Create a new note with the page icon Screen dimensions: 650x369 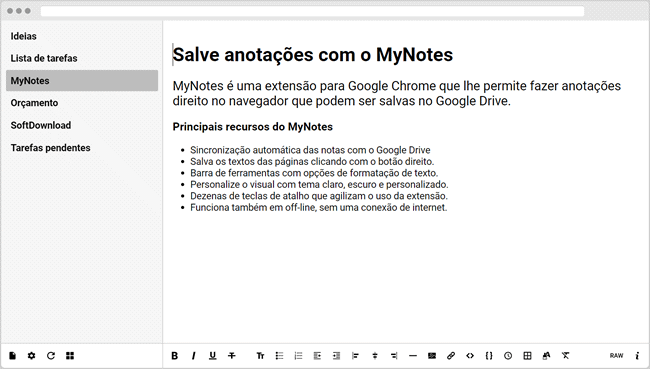tap(12, 356)
